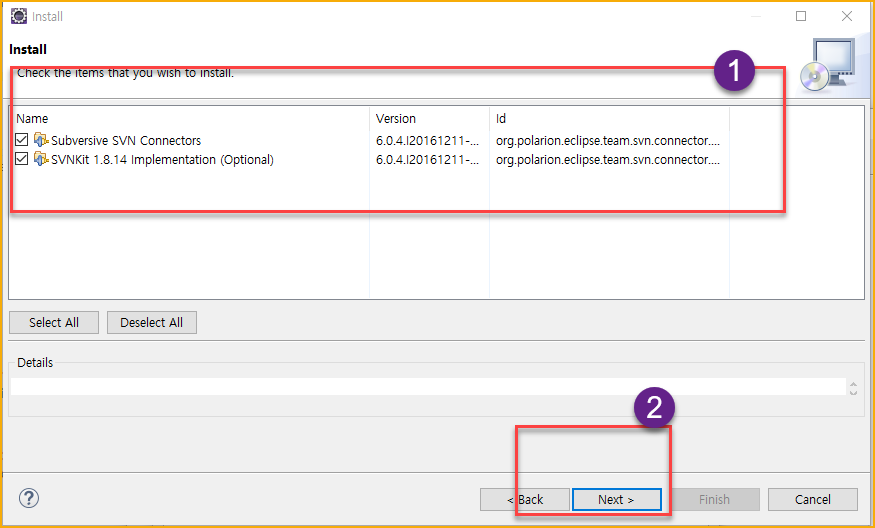Image resolution: width=875 pixels, height=528 pixels.
Task: Select the SVNKit 1.8.14 Implementation (Optional) text
Action: [x=162, y=160]
